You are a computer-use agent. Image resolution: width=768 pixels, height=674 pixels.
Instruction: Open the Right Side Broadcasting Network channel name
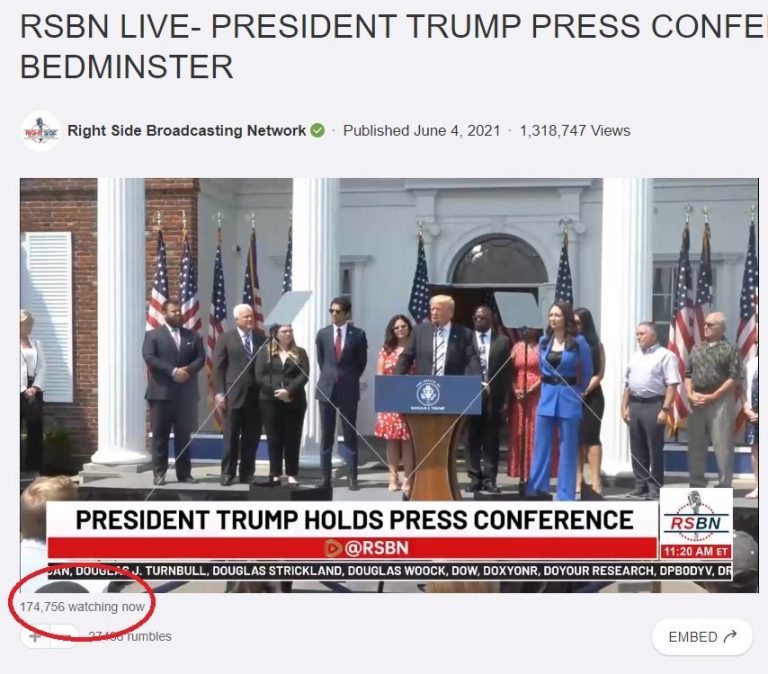point(187,131)
